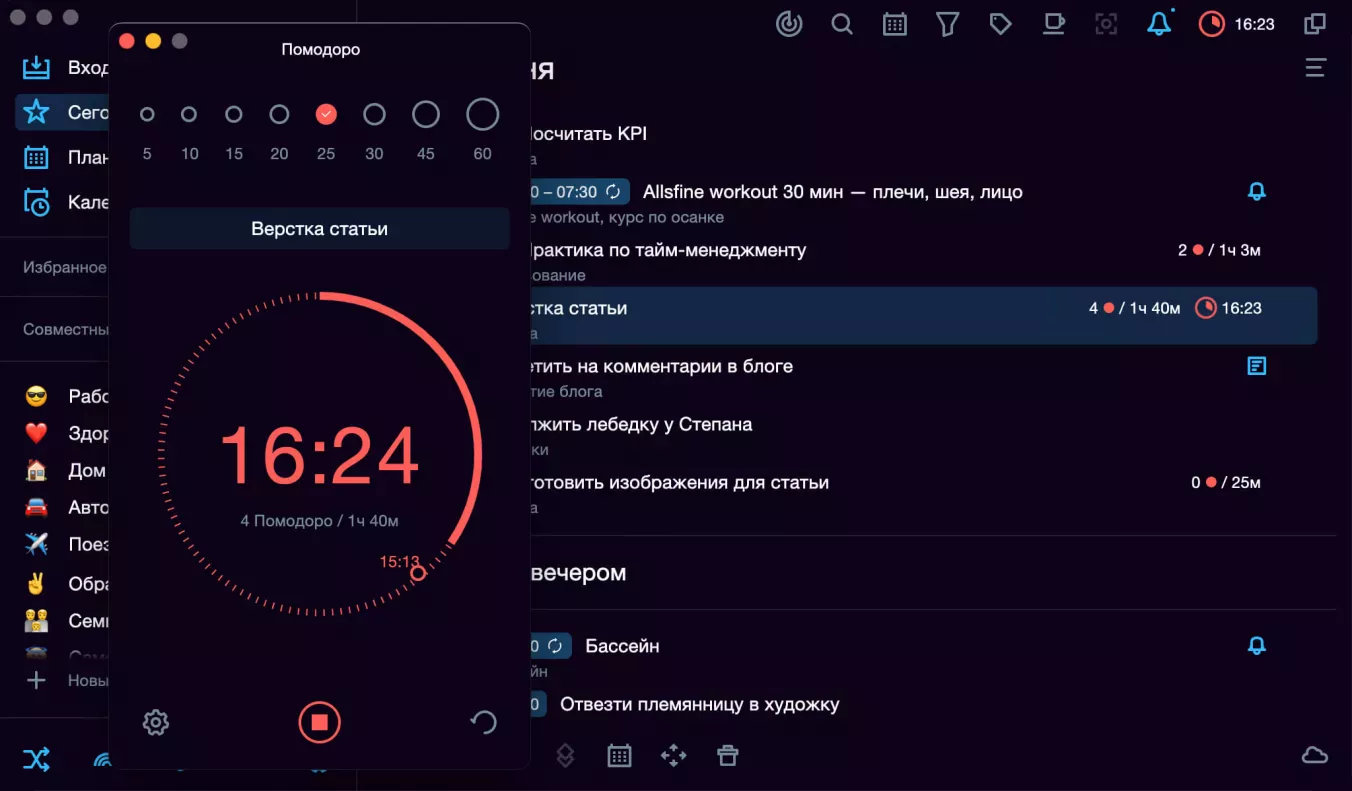Open Pomodoro settings gear icon
The height and width of the screenshot is (791, 1352).
point(156,722)
